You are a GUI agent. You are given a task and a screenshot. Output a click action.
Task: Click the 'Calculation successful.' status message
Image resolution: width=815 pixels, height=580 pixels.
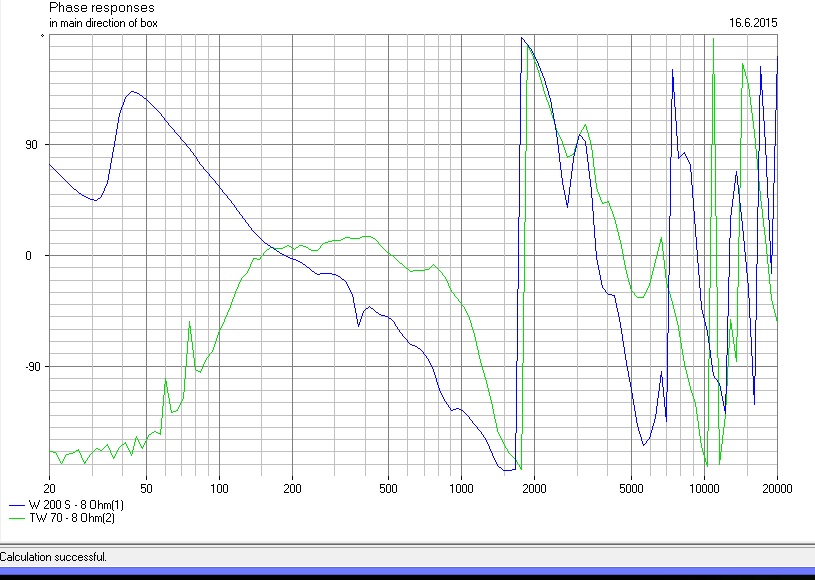(x=53, y=557)
